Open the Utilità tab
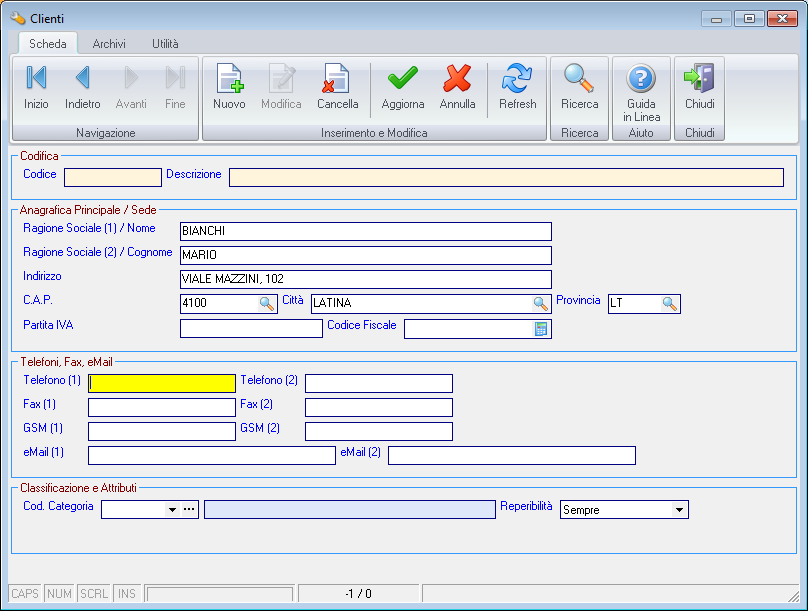808x611 pixels. tap(165, 44)
